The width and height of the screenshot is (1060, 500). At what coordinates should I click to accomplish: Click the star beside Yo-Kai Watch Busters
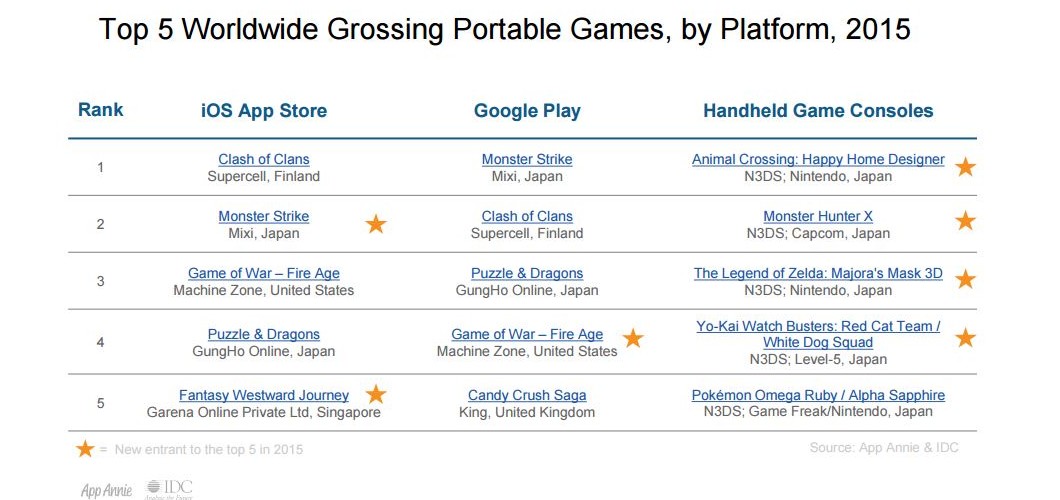[x=965, y=336]
